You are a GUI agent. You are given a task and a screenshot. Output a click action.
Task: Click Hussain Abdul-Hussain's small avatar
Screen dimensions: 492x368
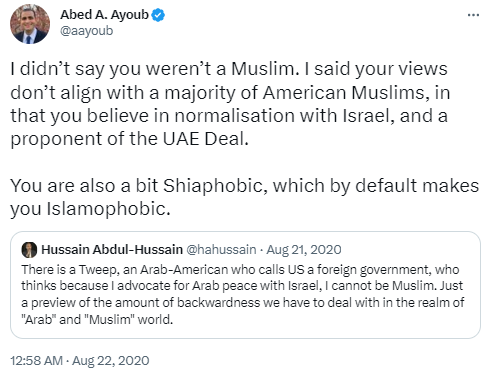[x=29, y=250]
